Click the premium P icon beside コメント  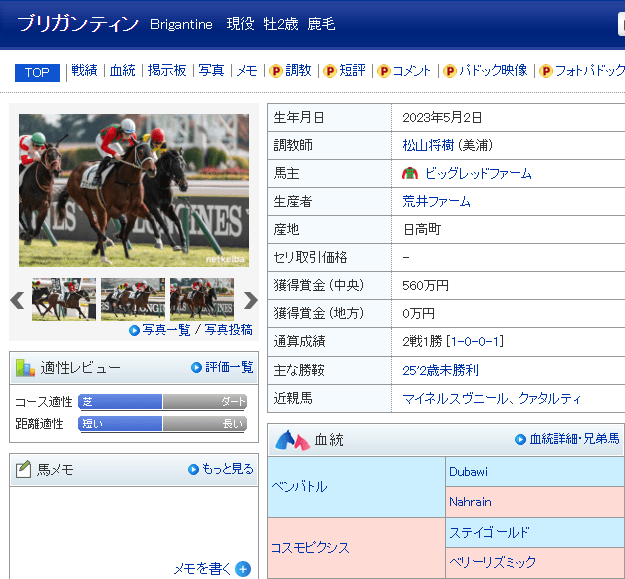point(383,71)
